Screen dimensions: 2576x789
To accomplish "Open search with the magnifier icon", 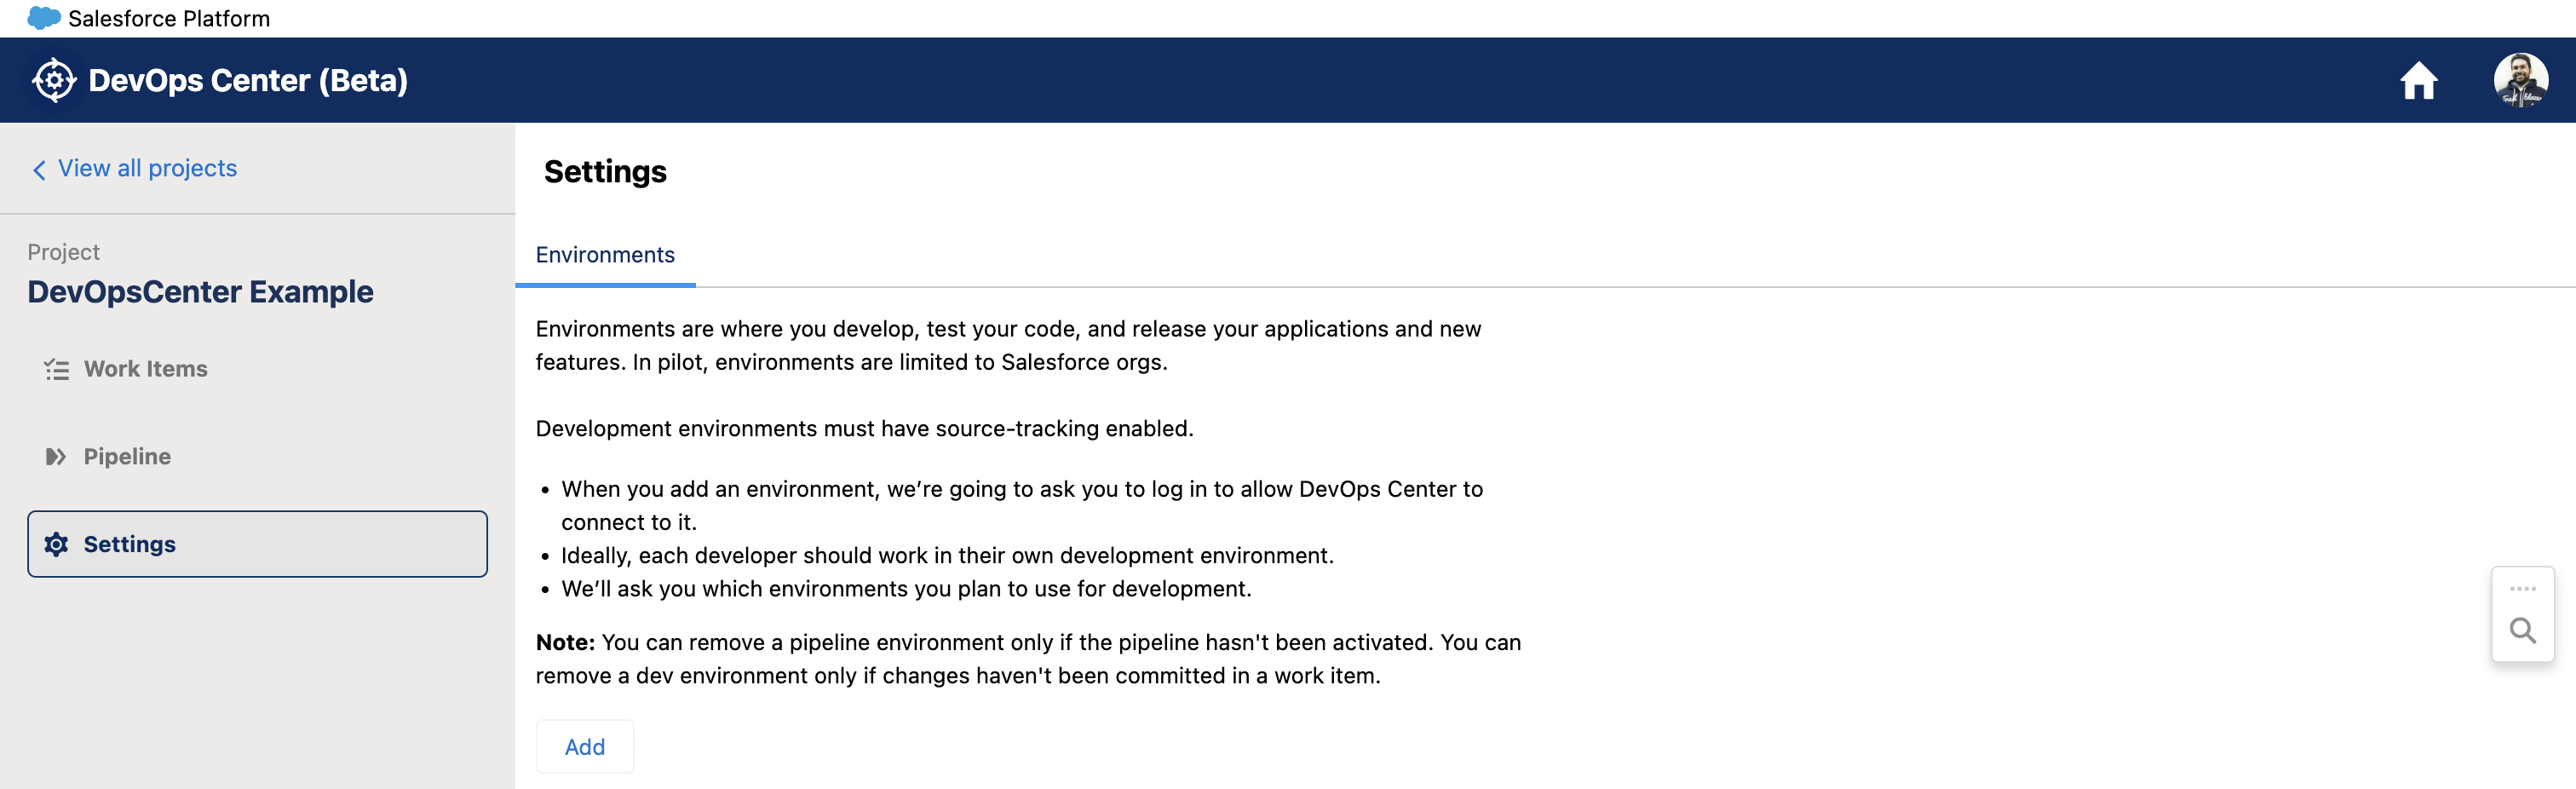I will coord(2522,630).
